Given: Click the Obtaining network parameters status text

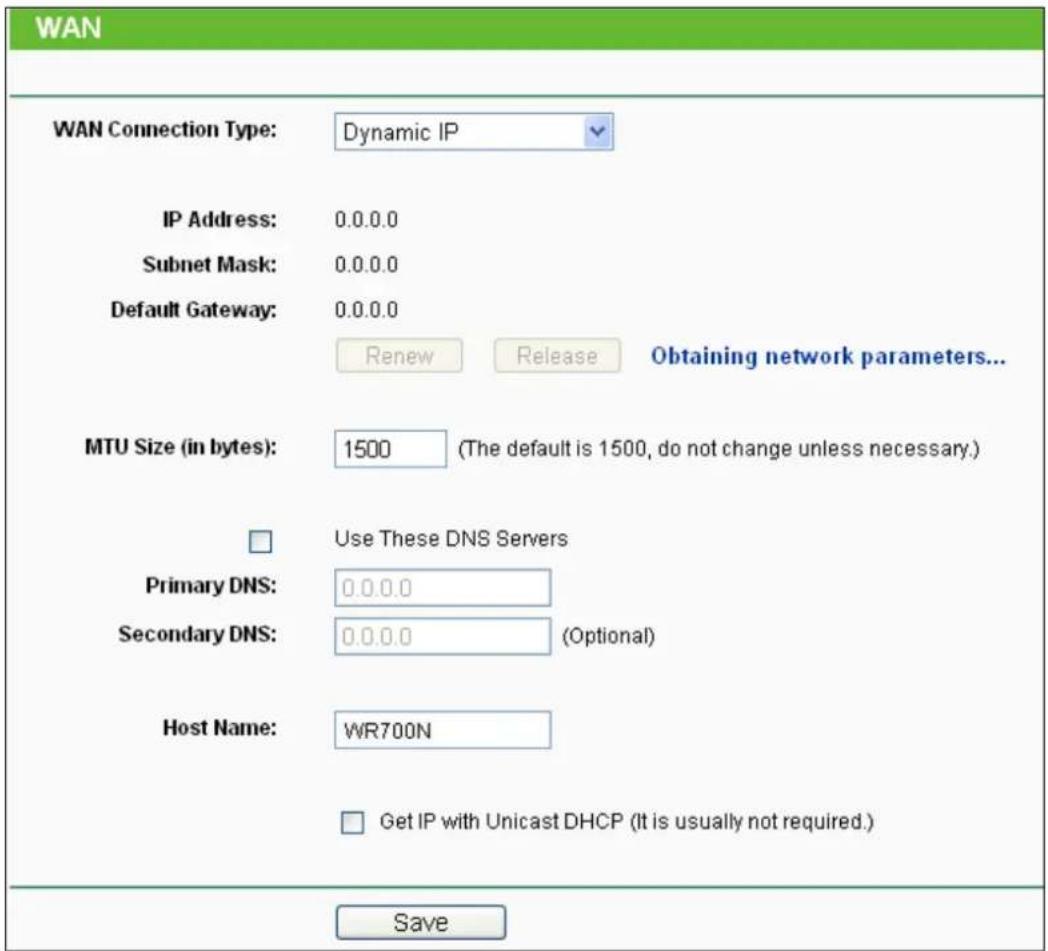Looking at the screenshot, I should pyautogui.click(x=828, y=356).
